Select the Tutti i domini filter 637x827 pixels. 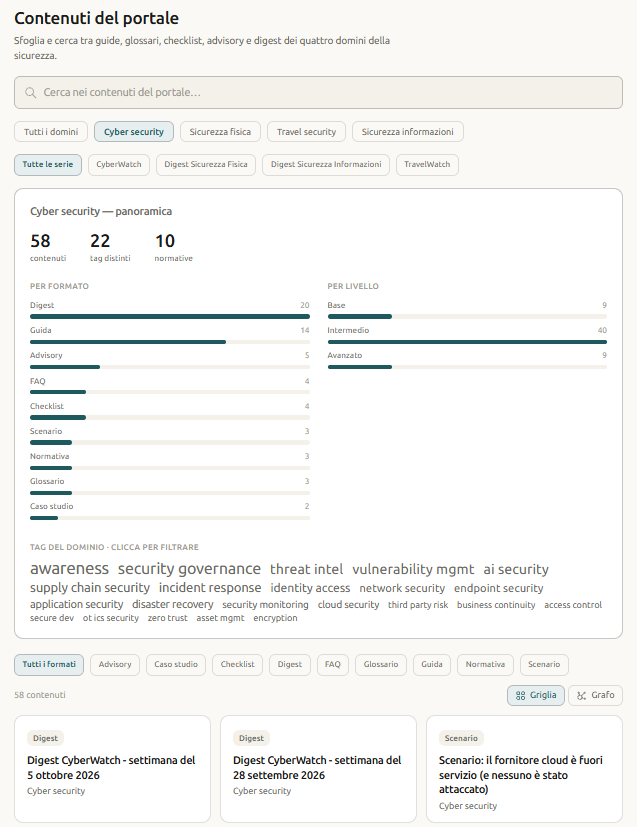pyautogui.click(x=51, y=132)
